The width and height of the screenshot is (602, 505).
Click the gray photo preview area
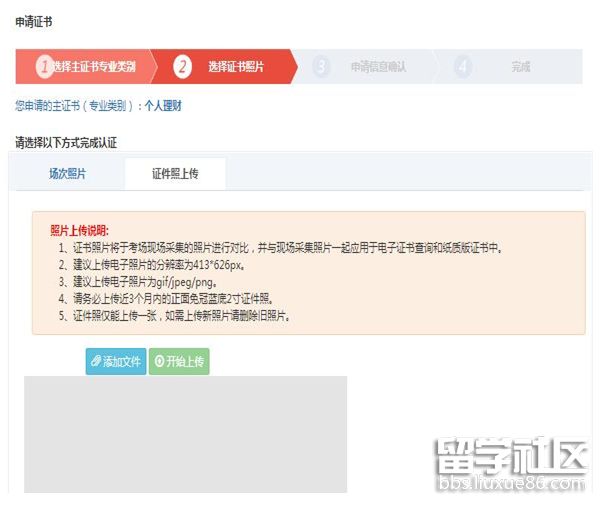click(185, 435)
